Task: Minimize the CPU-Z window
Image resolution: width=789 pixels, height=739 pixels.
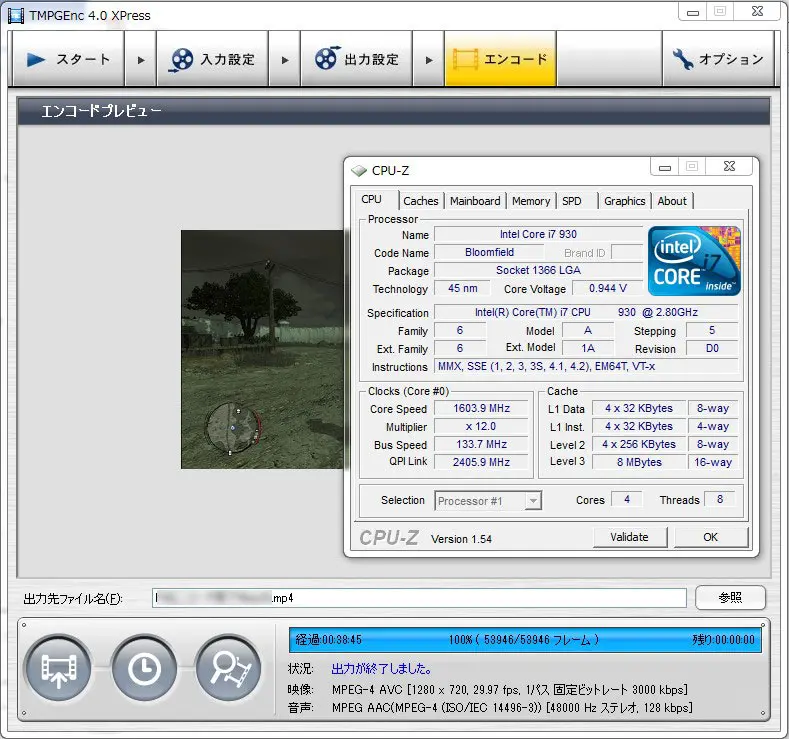Action: click(x=665, y=167)
